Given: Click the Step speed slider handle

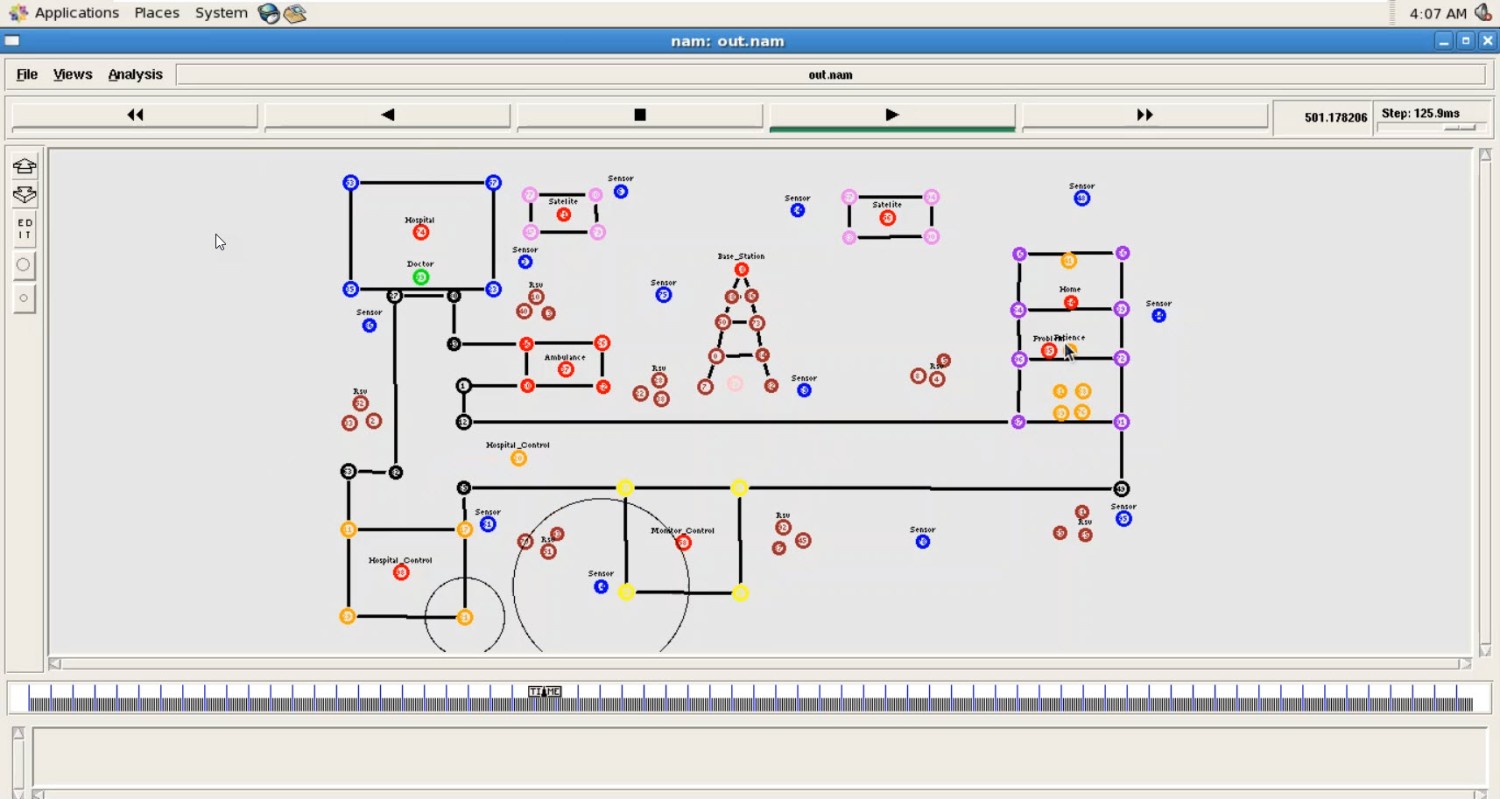Looking at the screenshot, I should point(1460,128).
